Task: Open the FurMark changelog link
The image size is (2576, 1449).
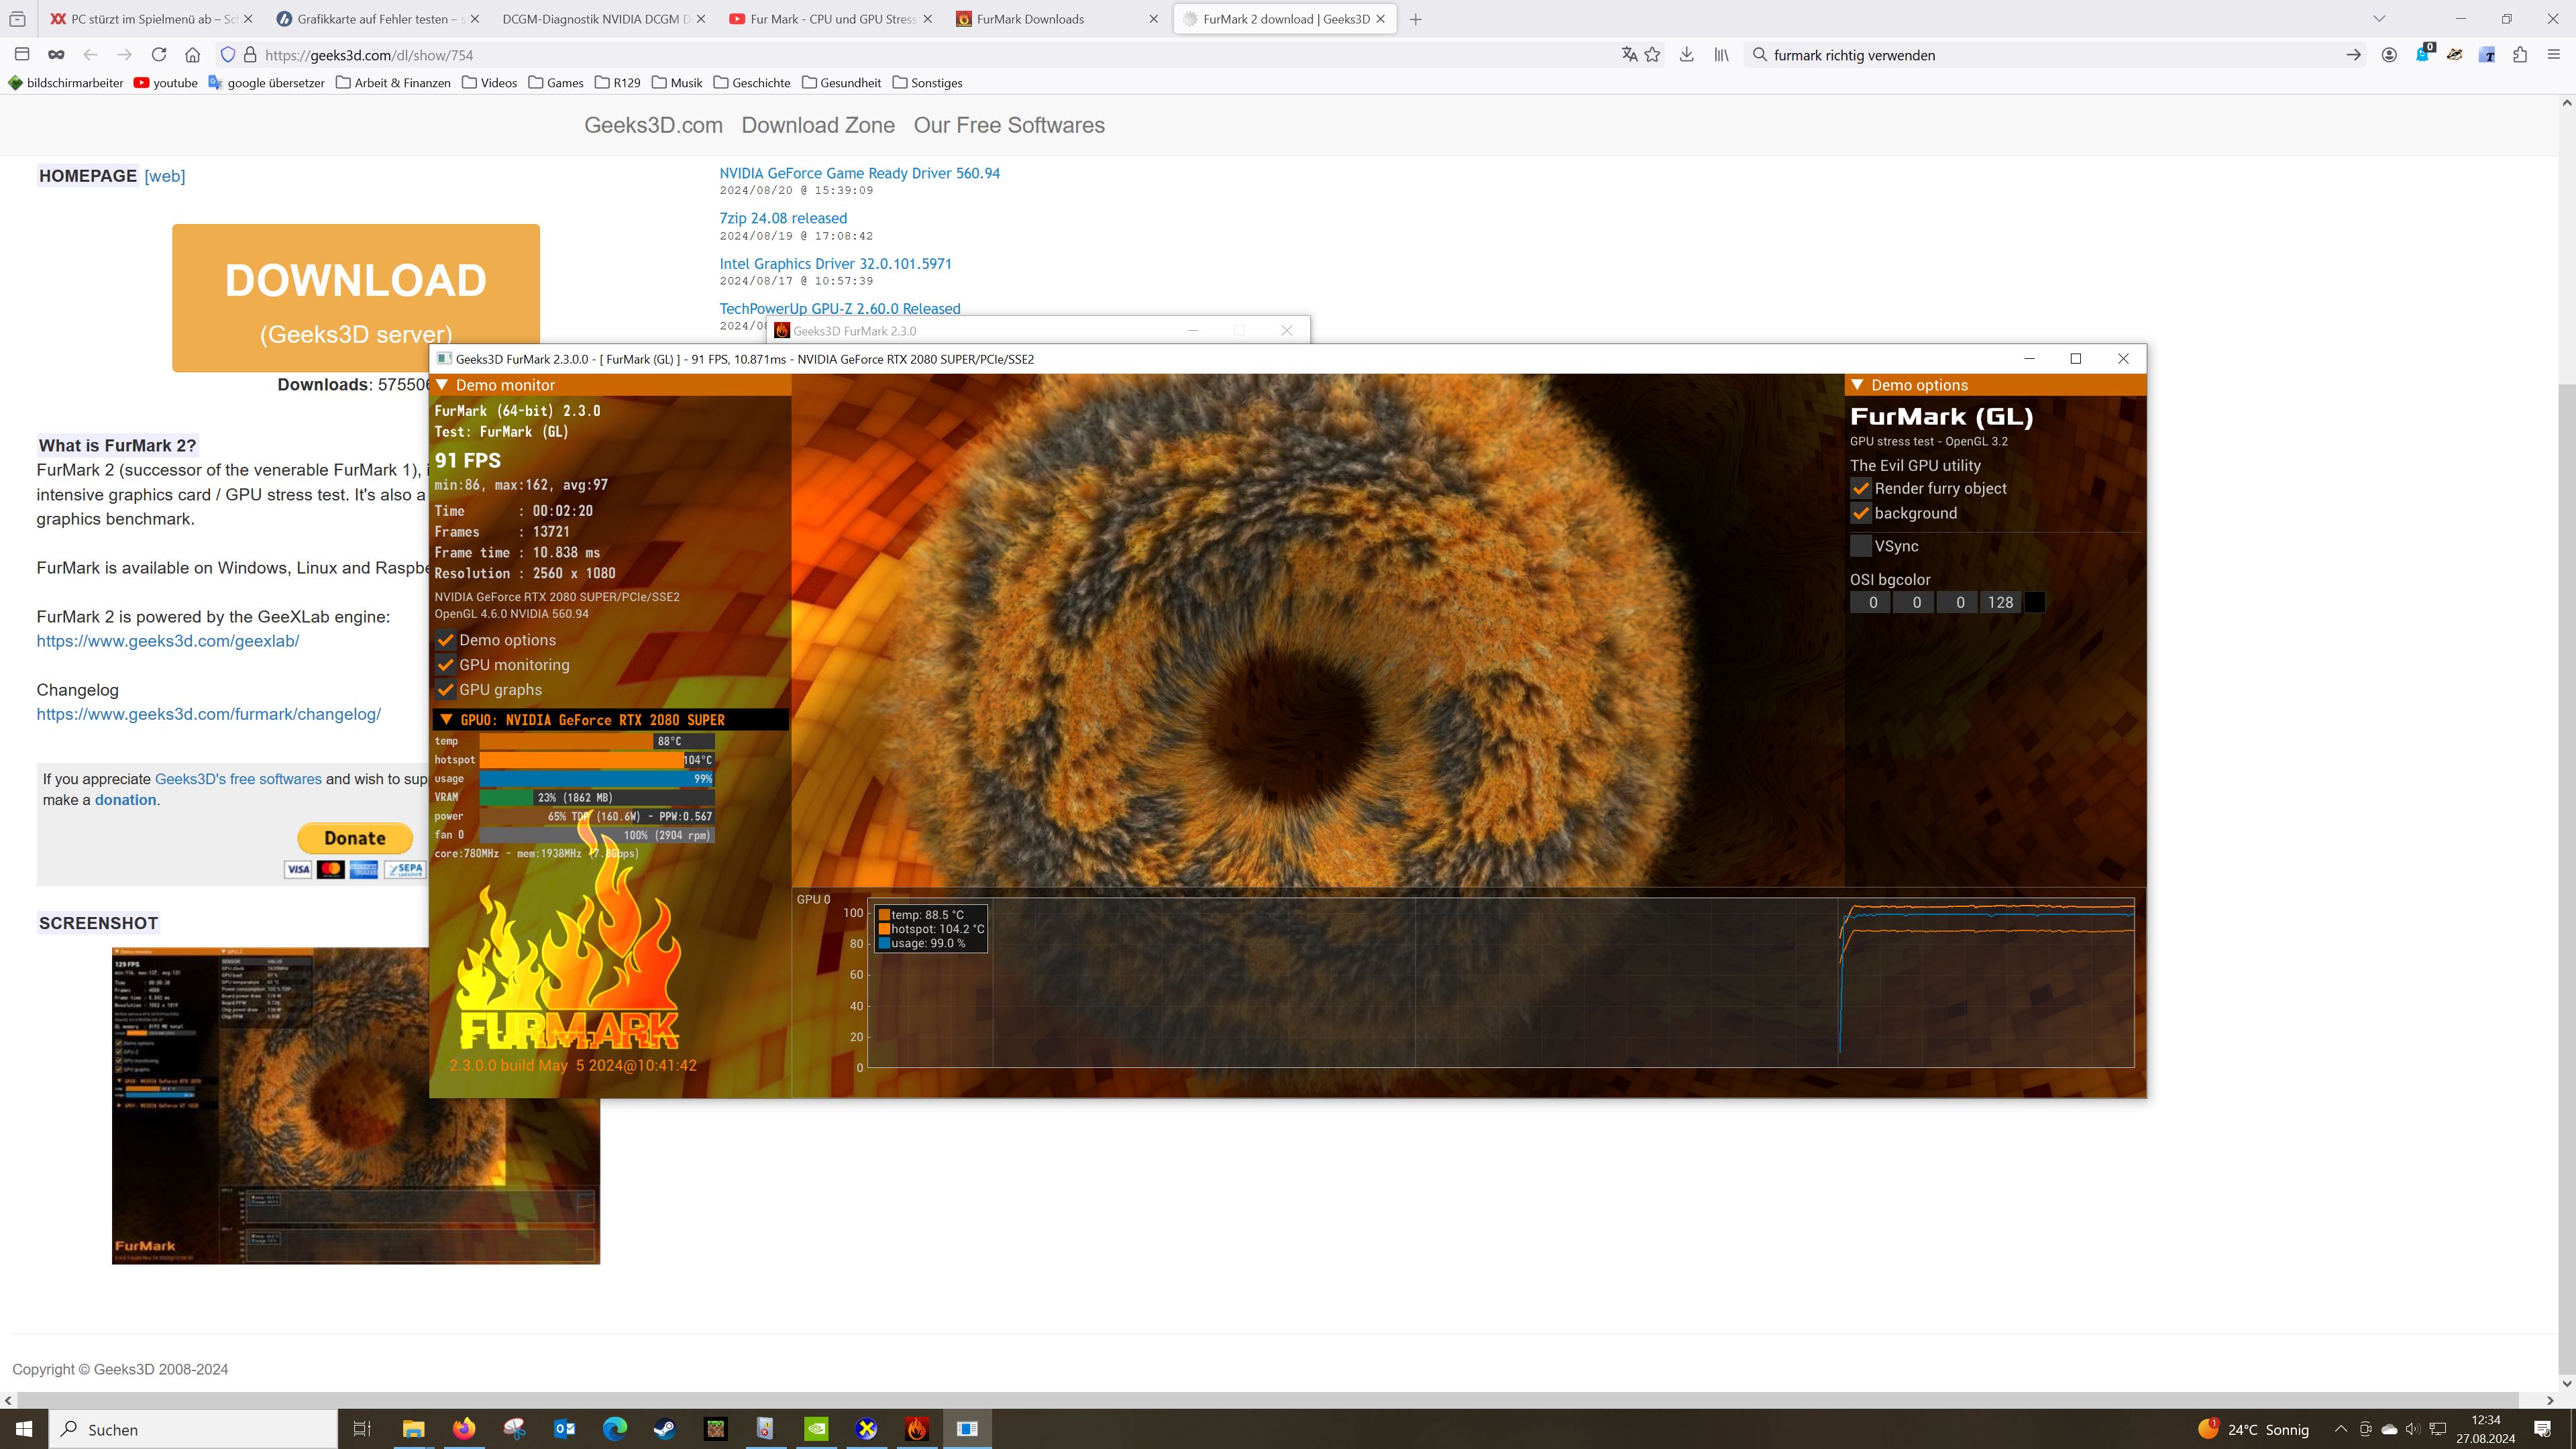Action: (208, 714)
